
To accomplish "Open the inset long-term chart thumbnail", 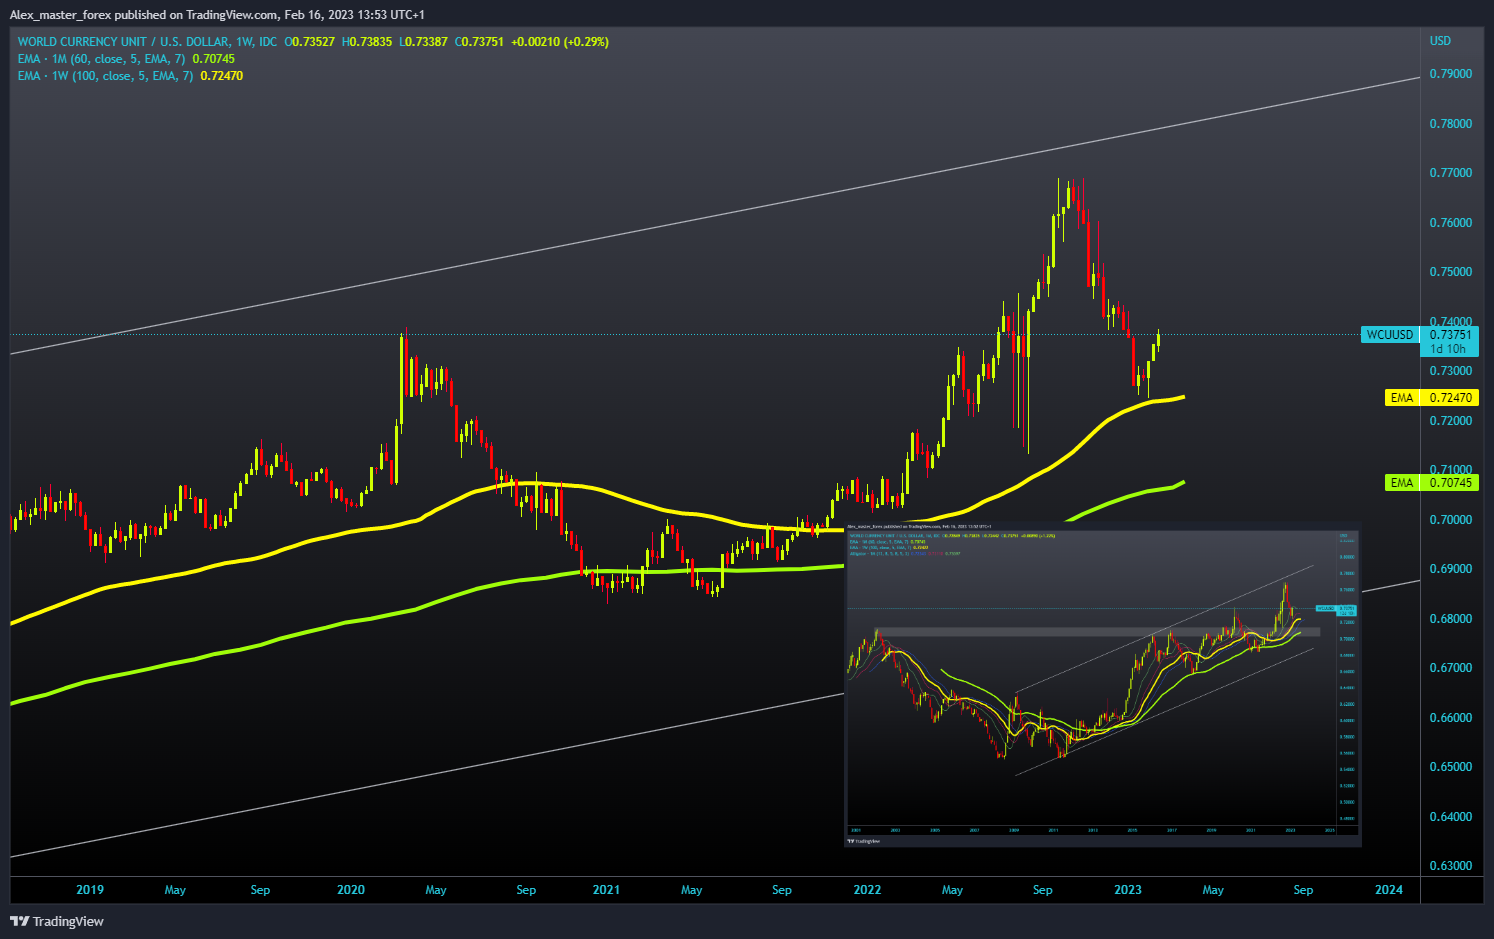I will coord(1103,684).
